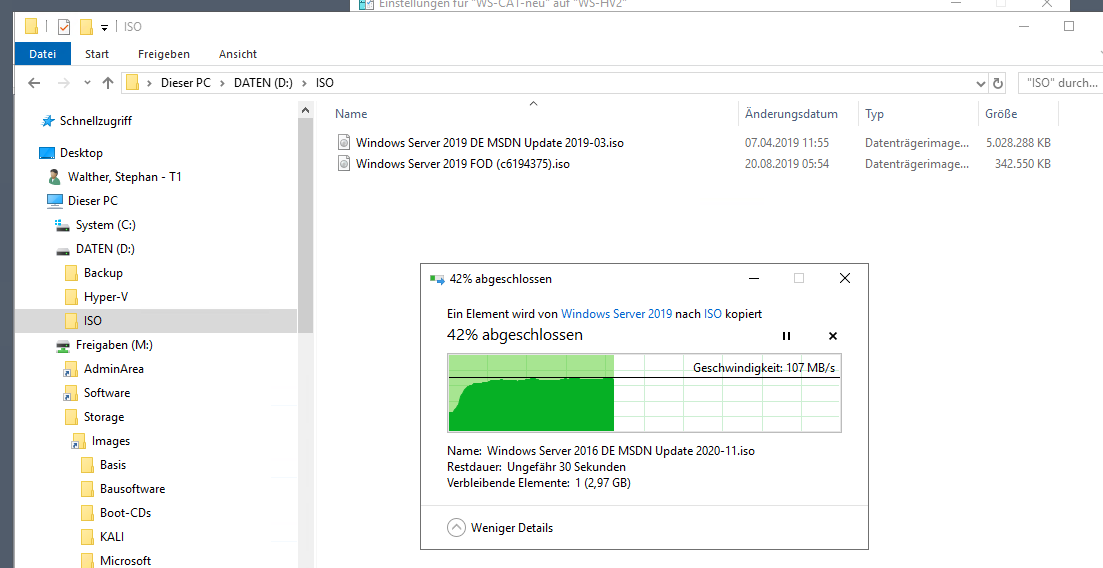Switch to the Ansicht ribbon tab
This screenshot has width=1103, height=568.
pyautogui.click(x=238, y=54)
